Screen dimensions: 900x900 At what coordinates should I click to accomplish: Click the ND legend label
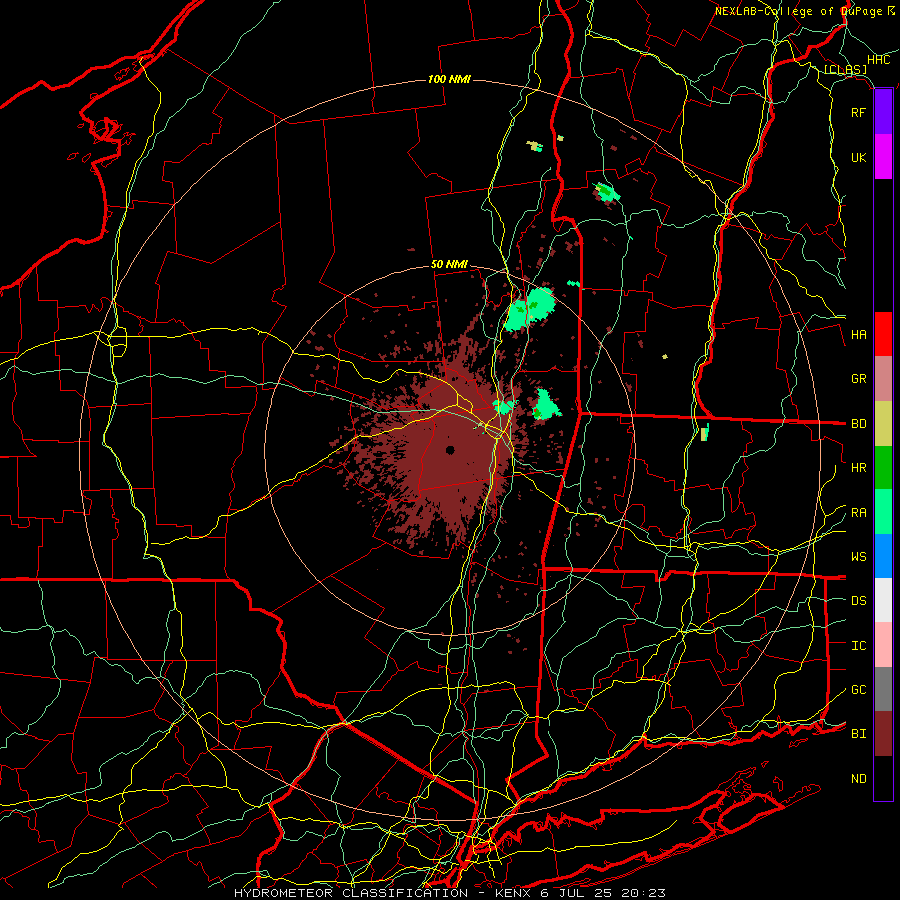click(858, 779)
